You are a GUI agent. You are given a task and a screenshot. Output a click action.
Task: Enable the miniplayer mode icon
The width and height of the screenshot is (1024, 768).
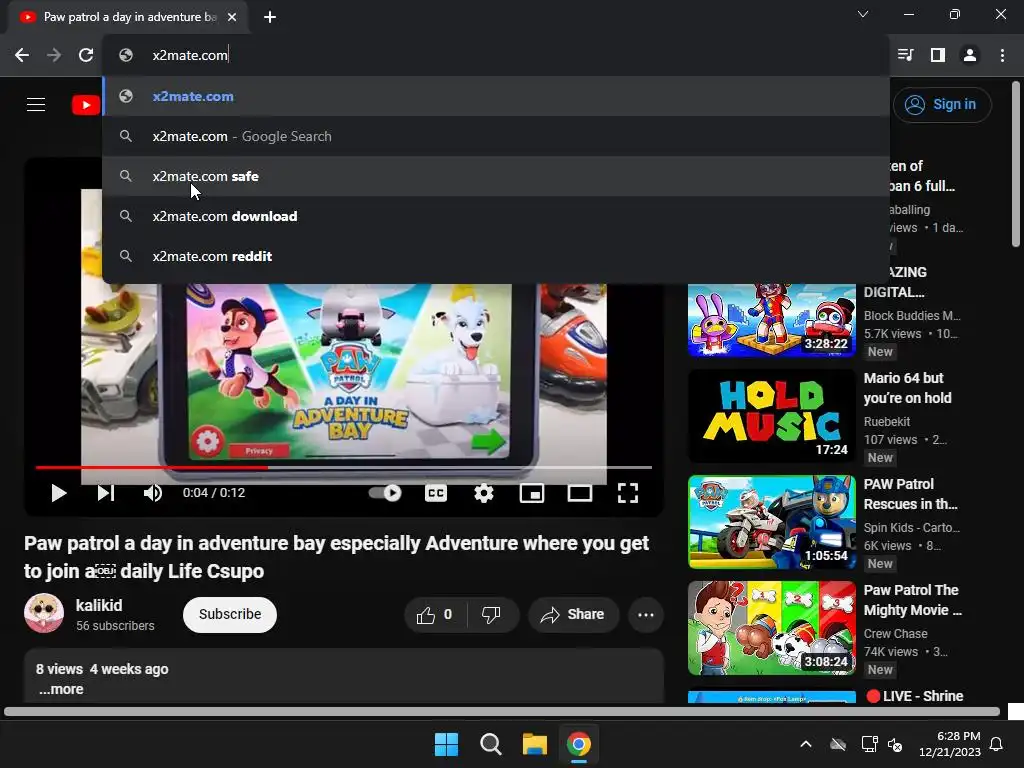(532, 493)
